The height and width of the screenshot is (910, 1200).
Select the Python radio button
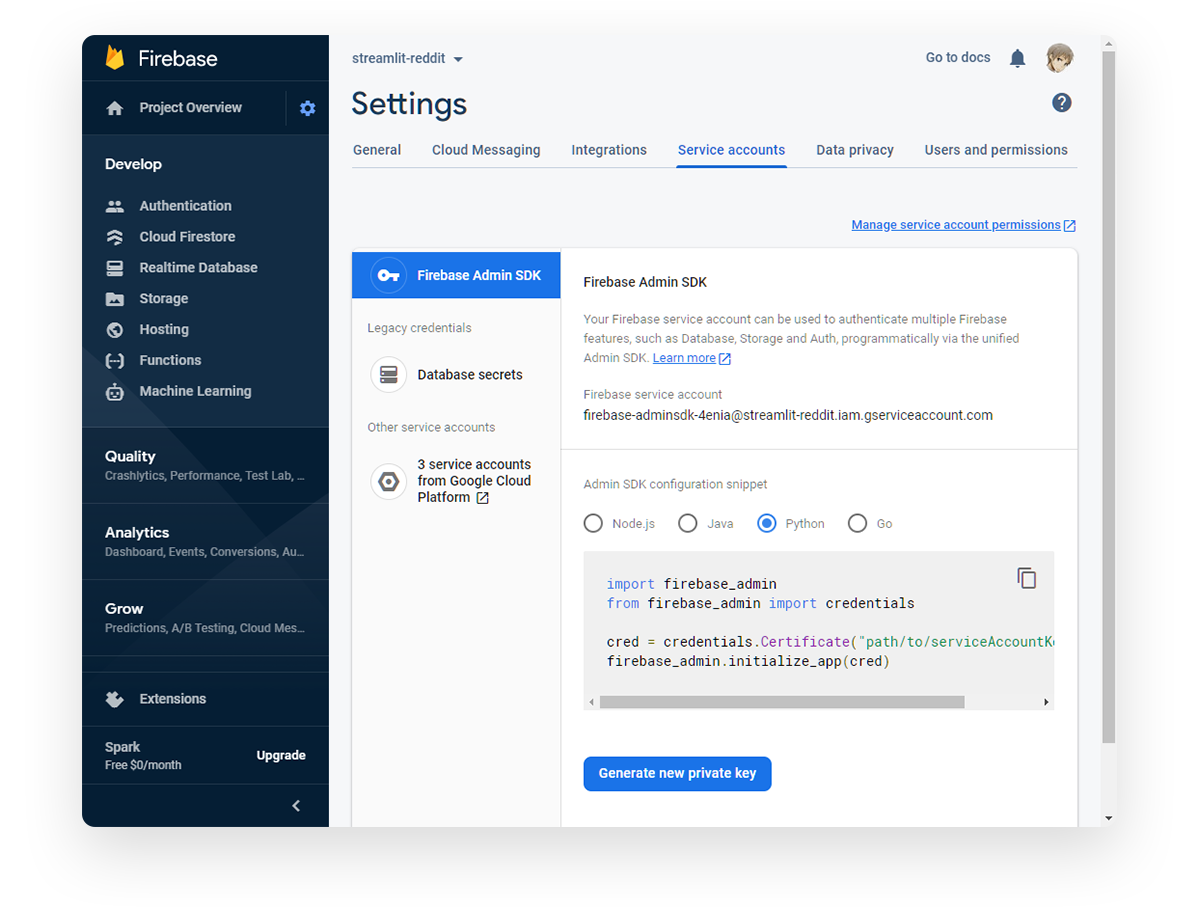tap(767, 523)
